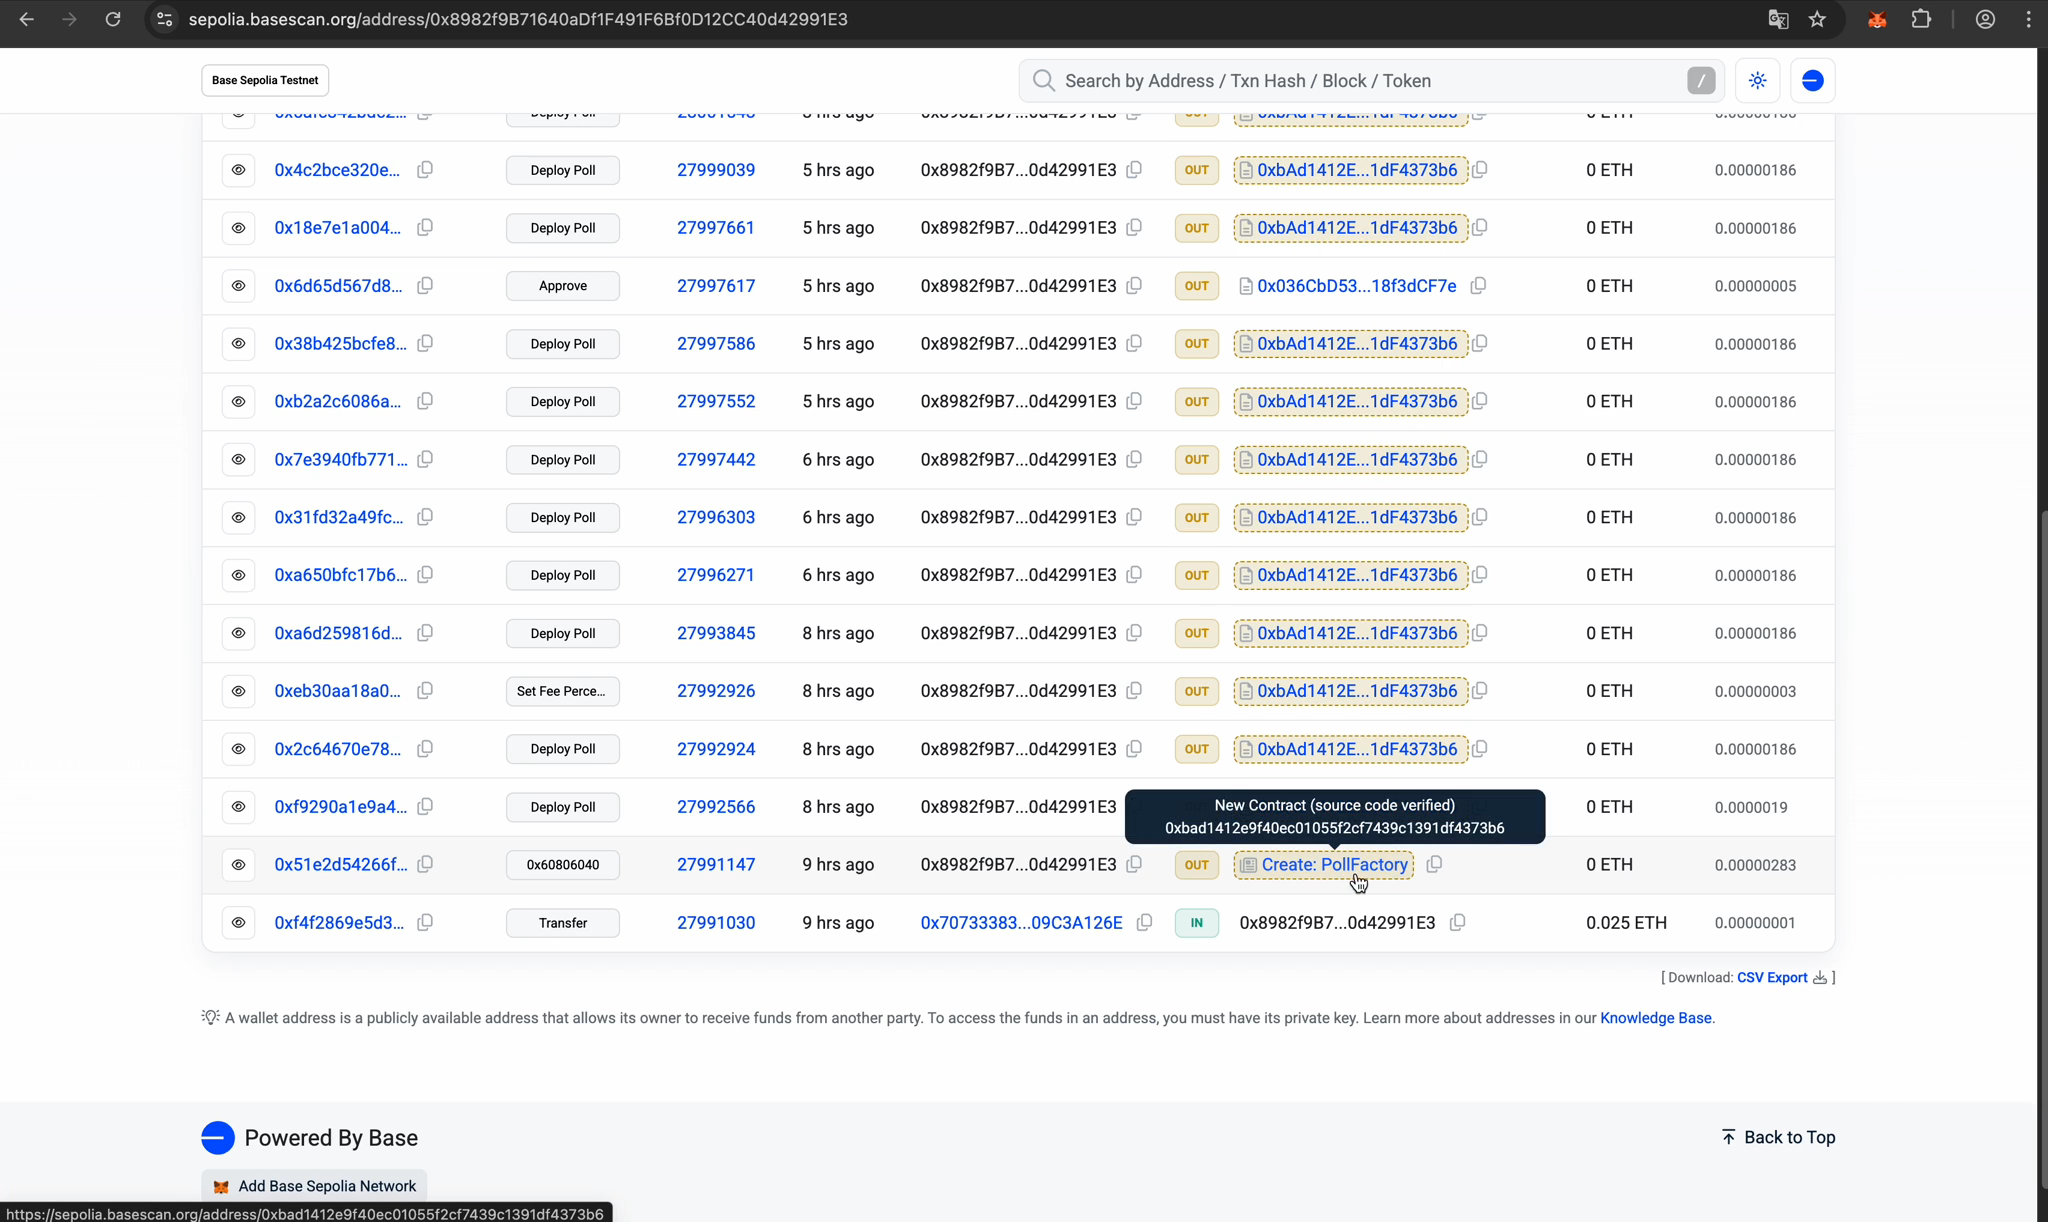Copy transaction hash 0xf4f2869e5d3

click(425, 923)
